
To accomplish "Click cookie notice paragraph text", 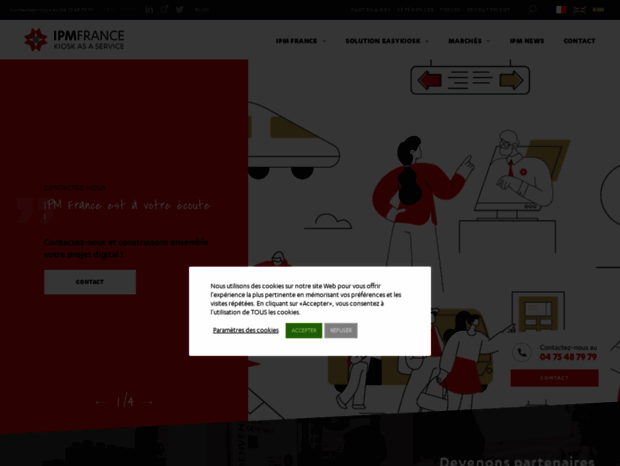I will point(306,299).
